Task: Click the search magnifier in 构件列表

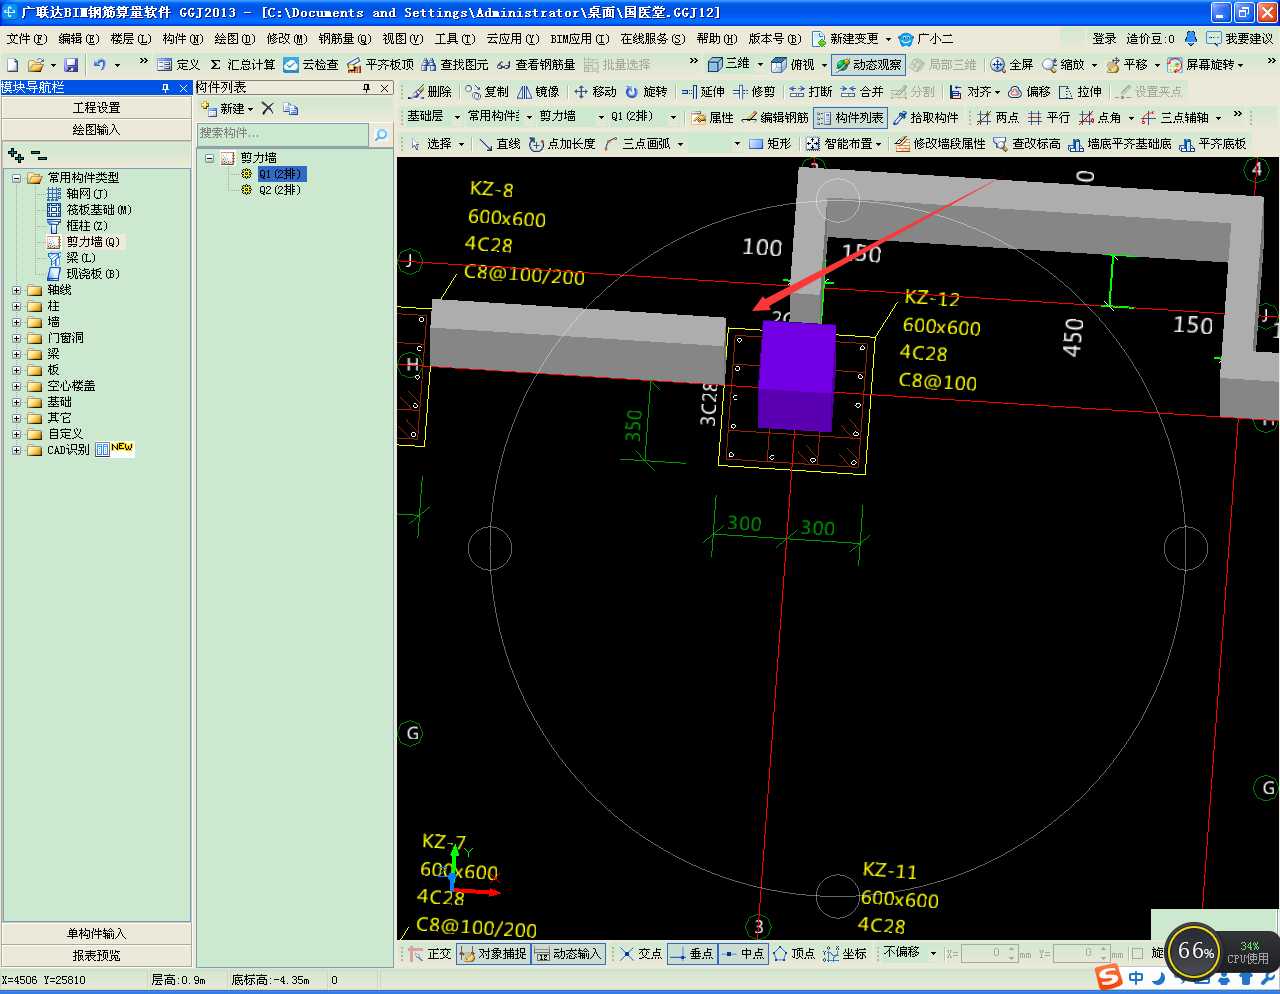Action: (380, 134)
